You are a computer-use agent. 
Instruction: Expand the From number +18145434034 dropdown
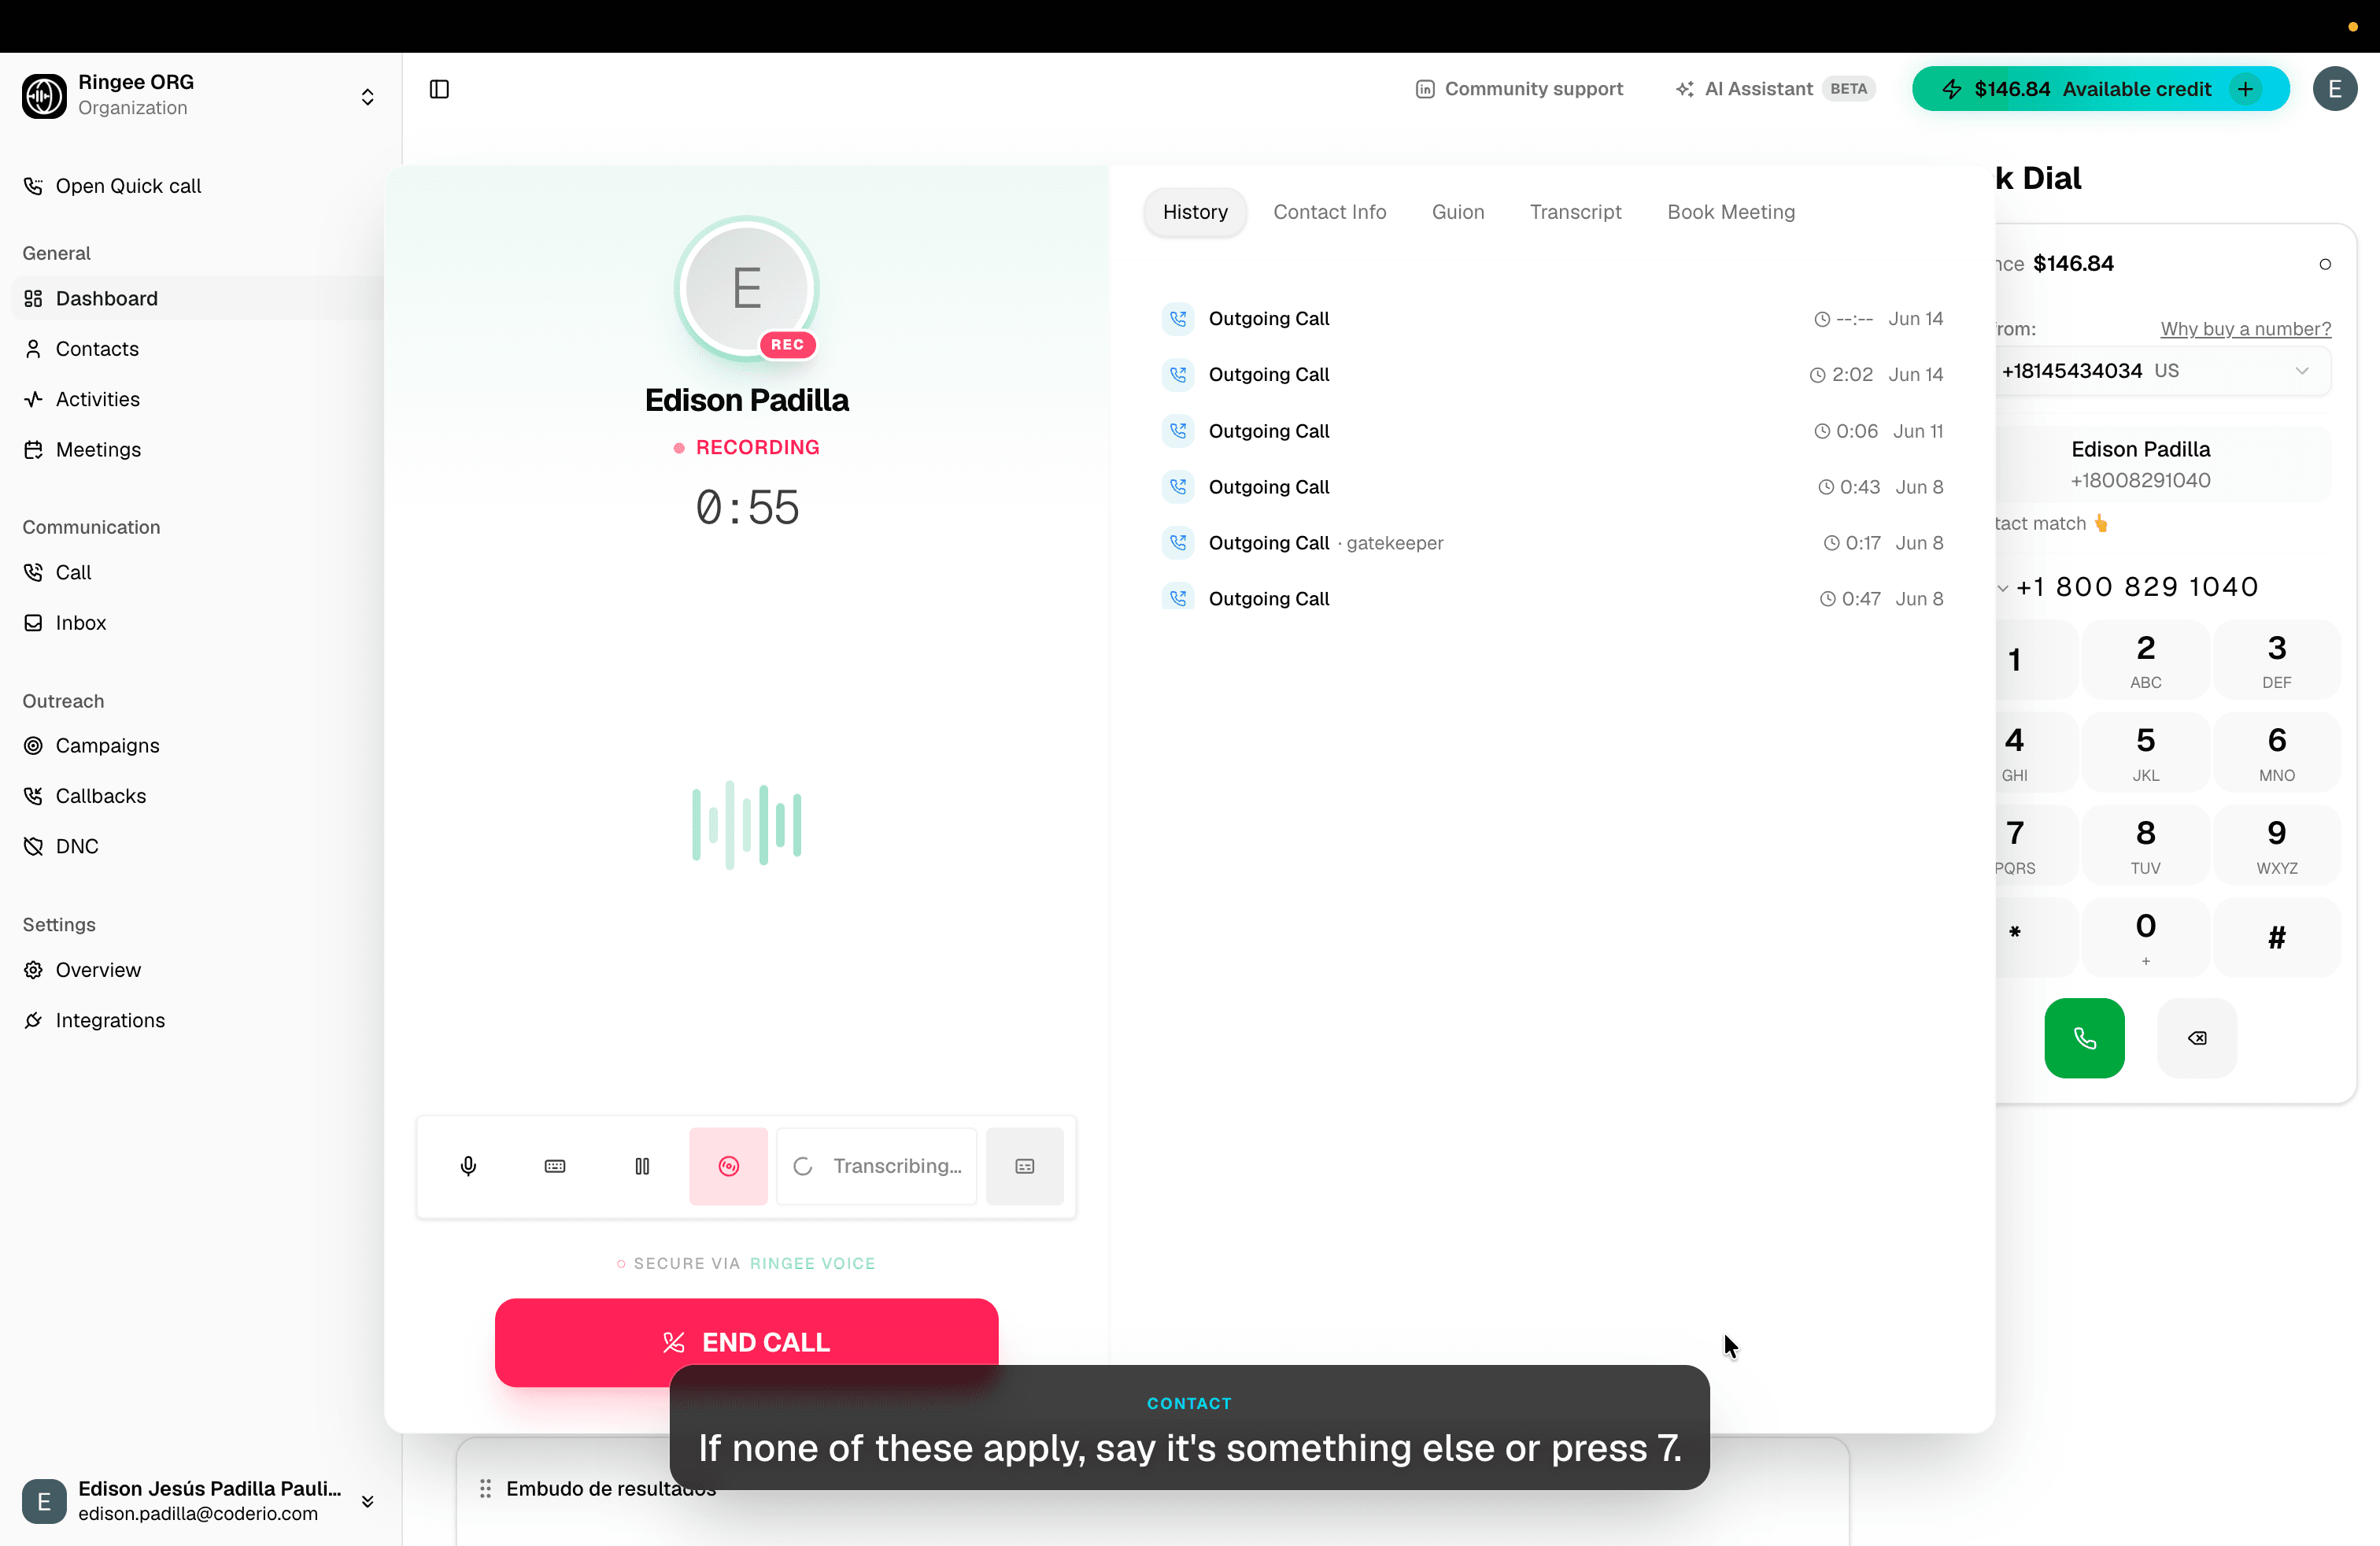[2163, 371]
